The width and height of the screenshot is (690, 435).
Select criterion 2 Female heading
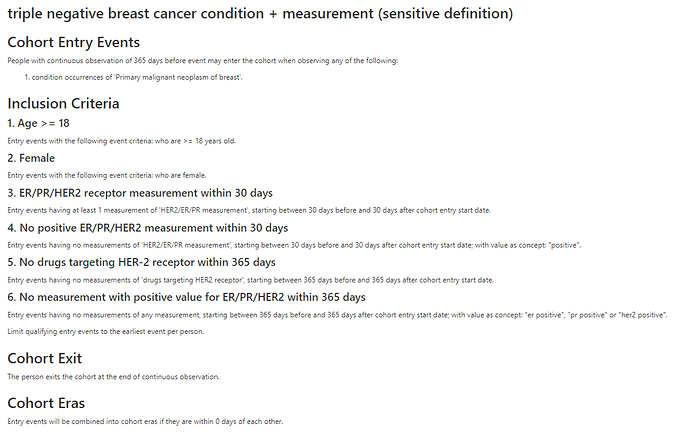[x=31, y=158]
